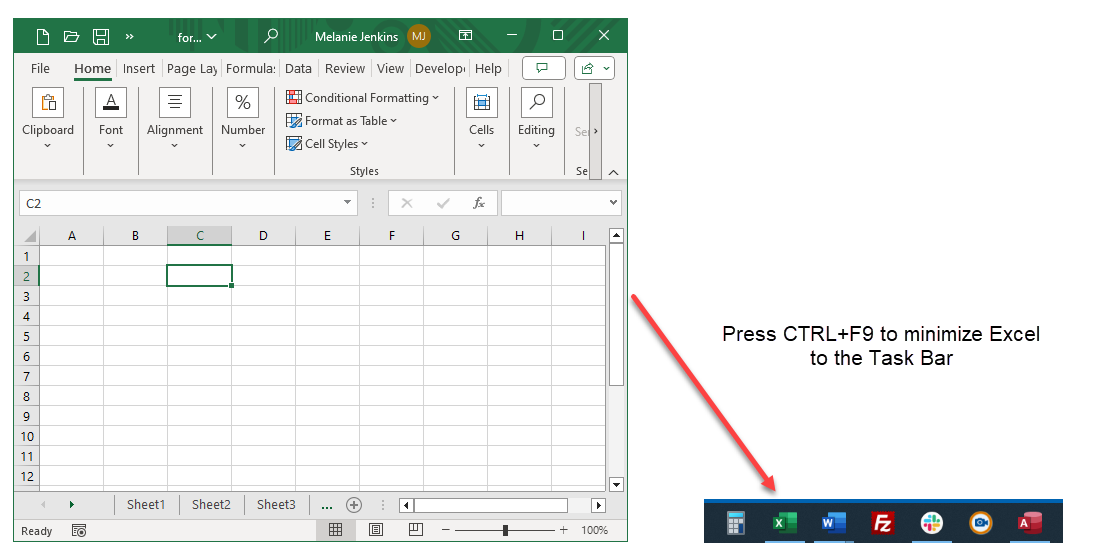Screen dimensions: 1109x558
Task: Expand more Quick Access Toolbar commands
Action: [129, 36]
